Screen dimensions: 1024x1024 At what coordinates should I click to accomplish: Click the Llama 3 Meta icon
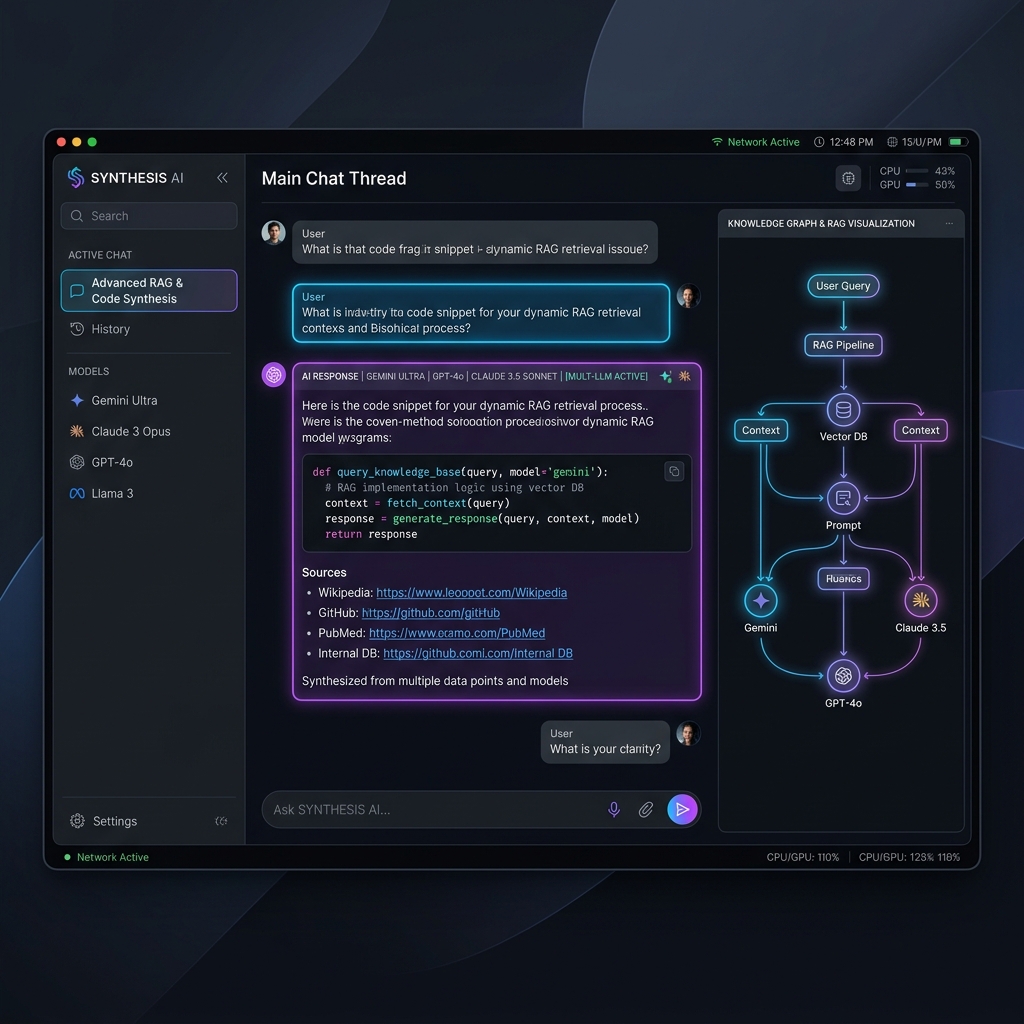coord(77,493)
